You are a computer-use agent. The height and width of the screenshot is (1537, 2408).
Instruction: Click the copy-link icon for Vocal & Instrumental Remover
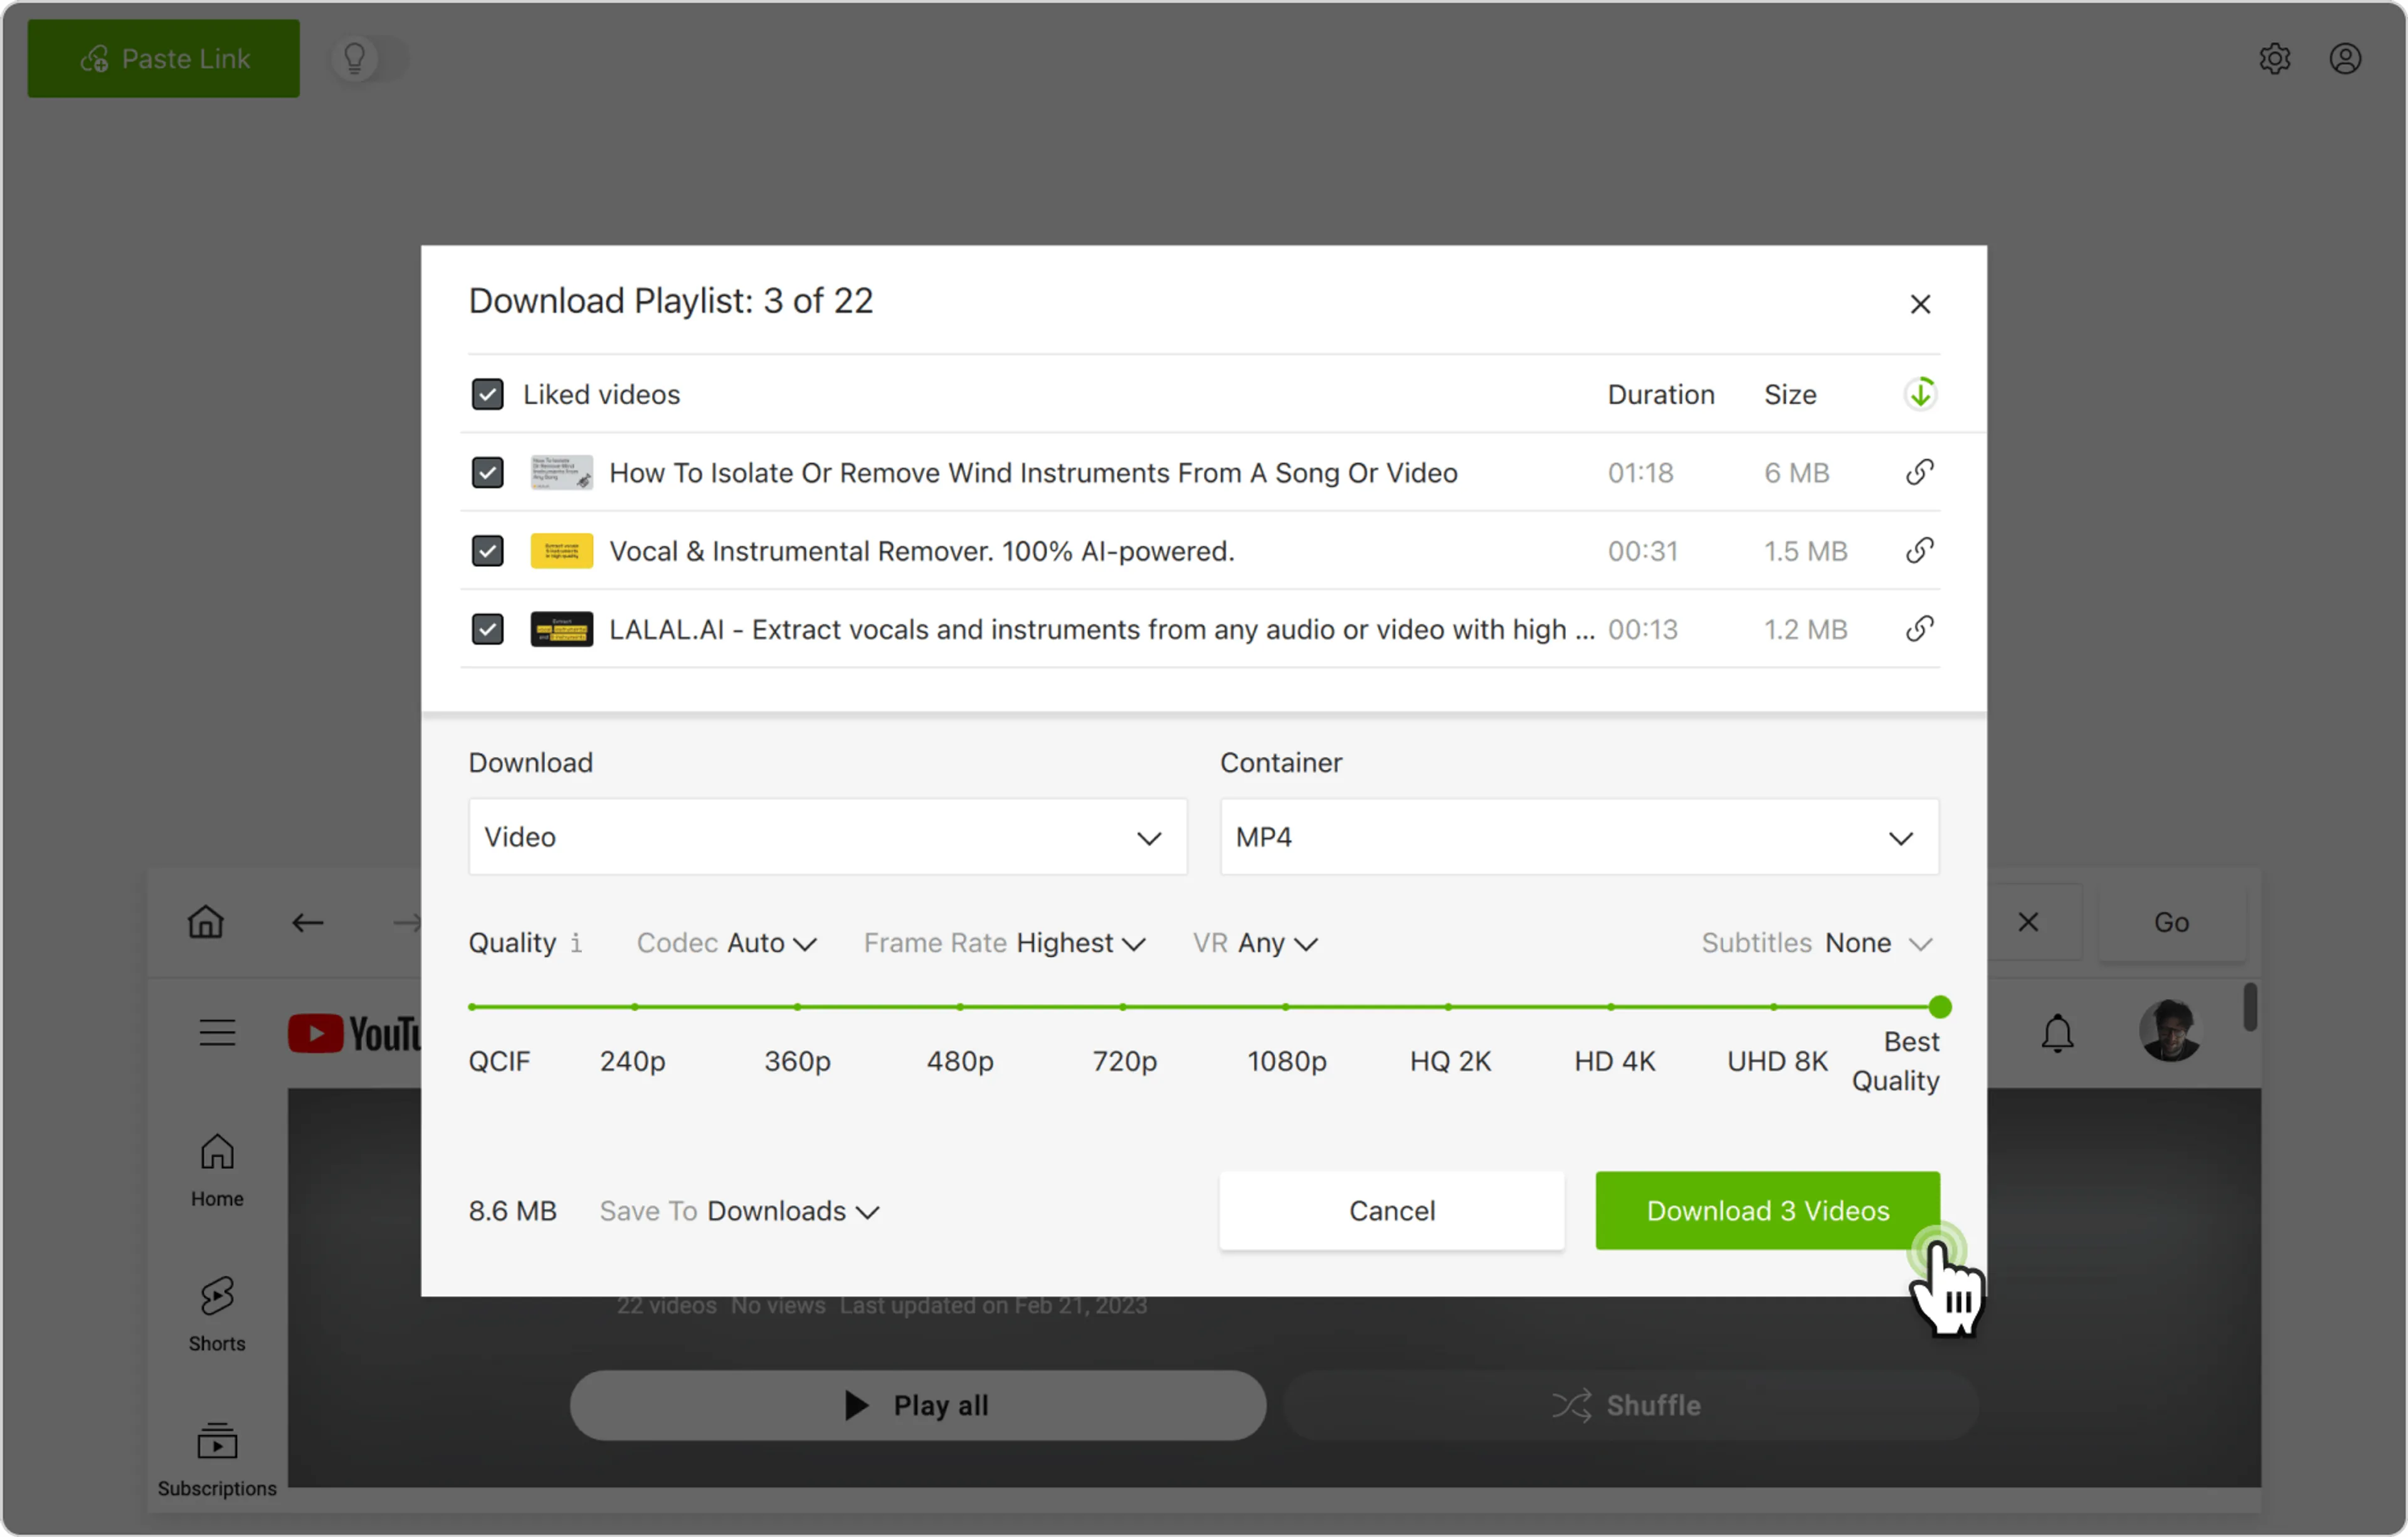[1919, 551]
